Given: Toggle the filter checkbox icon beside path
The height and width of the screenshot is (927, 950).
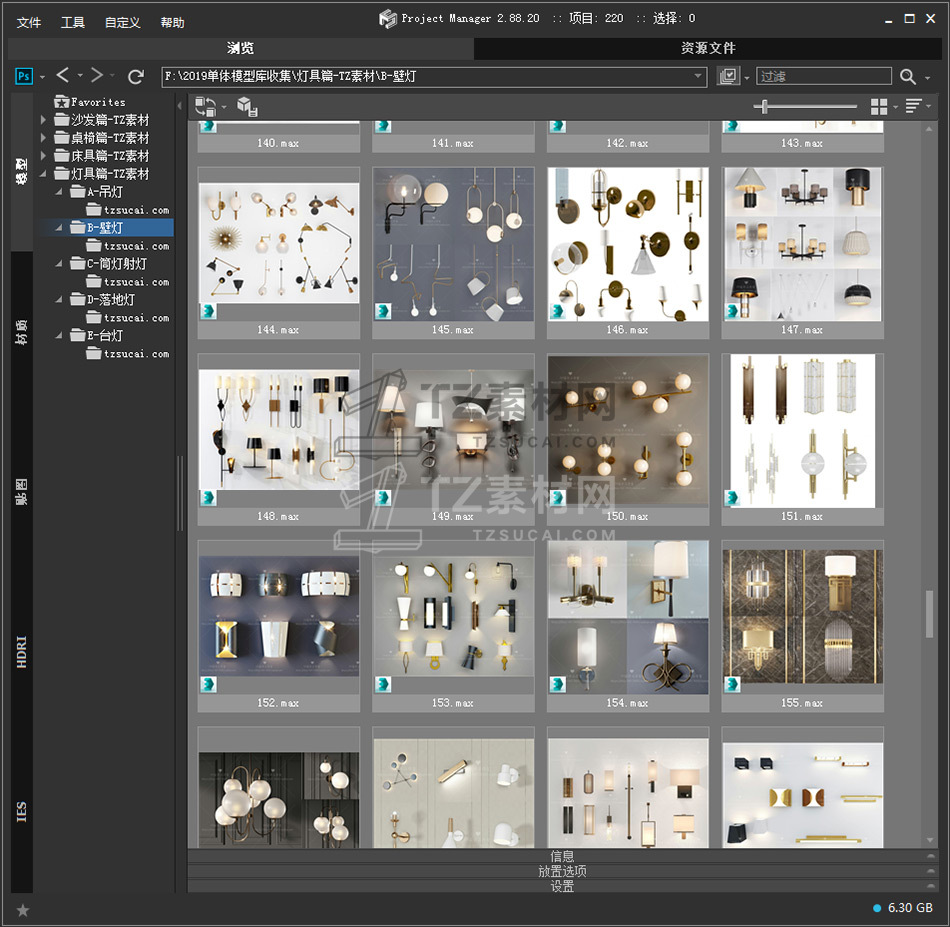Looking at the screenshot, I should click(x=728, y=76).
